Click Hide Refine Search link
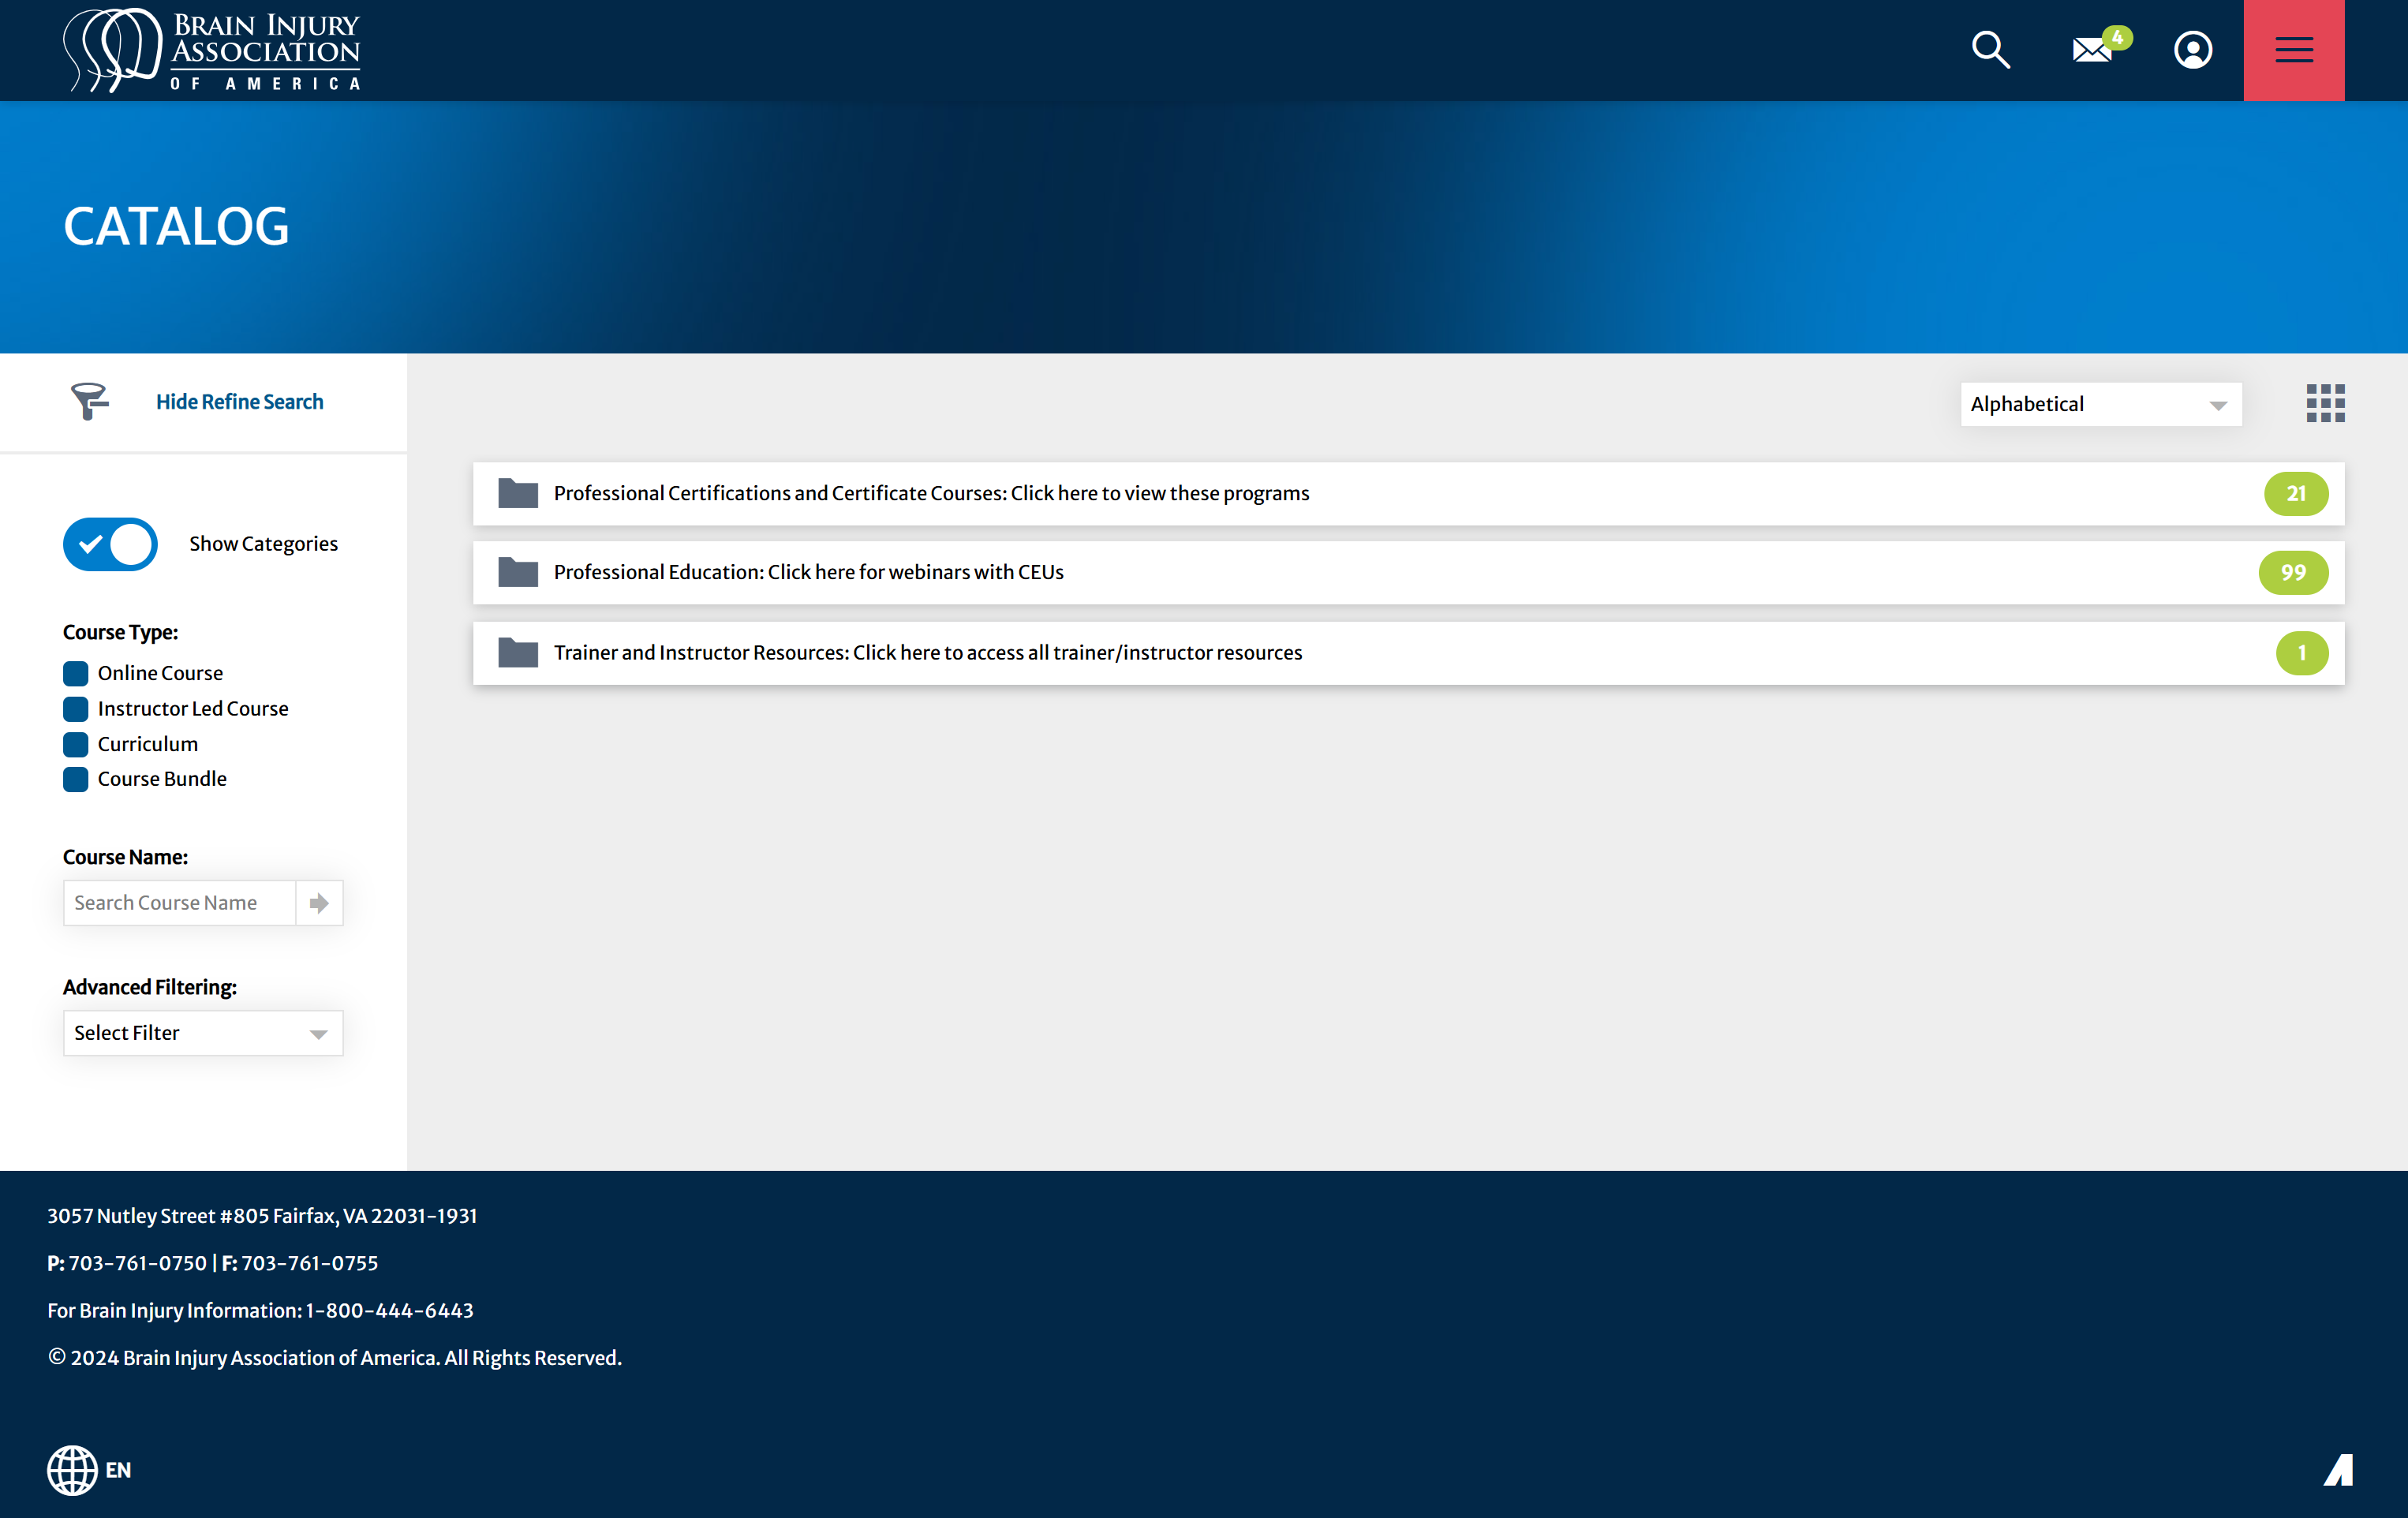This screenshot has width=2408, height=1518. tap(240, 401)
